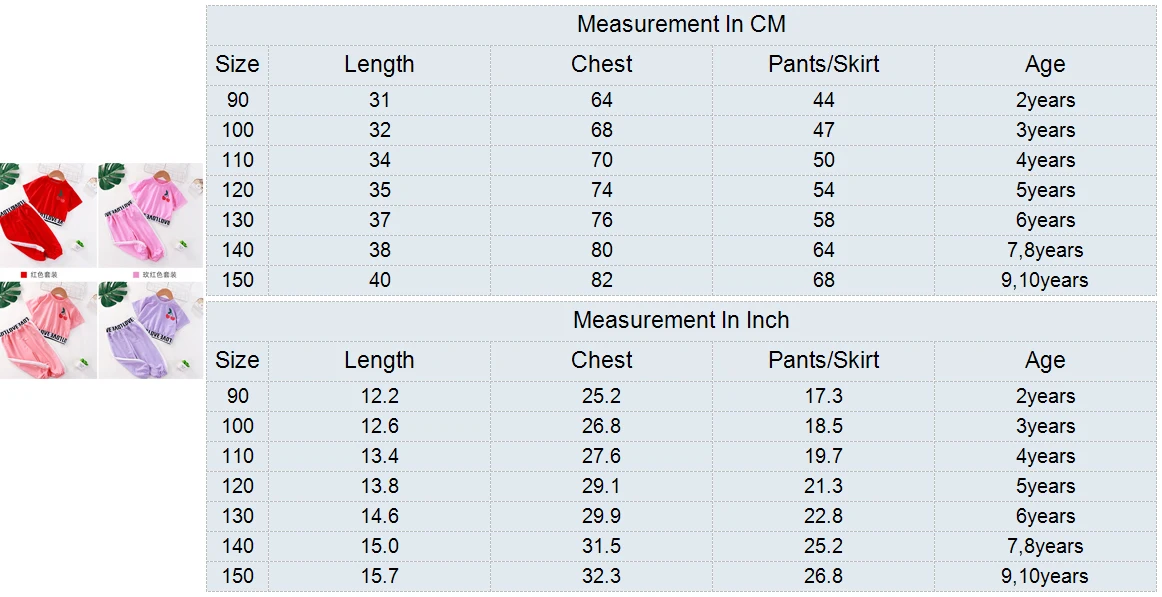Click the pink color swatch under the rose outfit

pos(136,274)
